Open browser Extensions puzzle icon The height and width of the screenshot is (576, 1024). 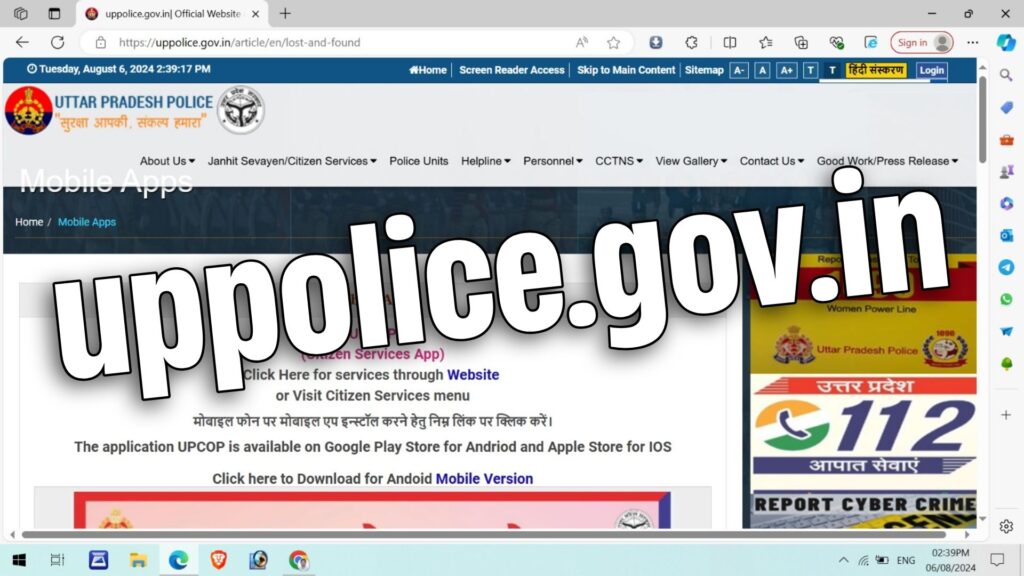tap(691, 42)
